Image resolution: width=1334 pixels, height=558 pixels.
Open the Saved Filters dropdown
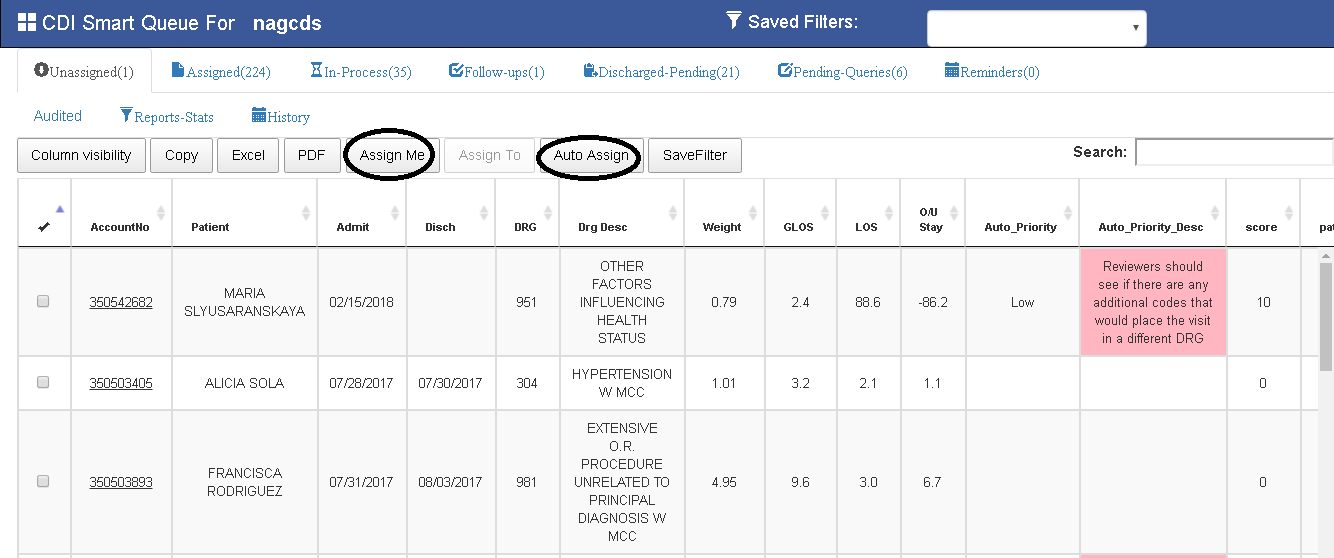tap(1036, 28)
